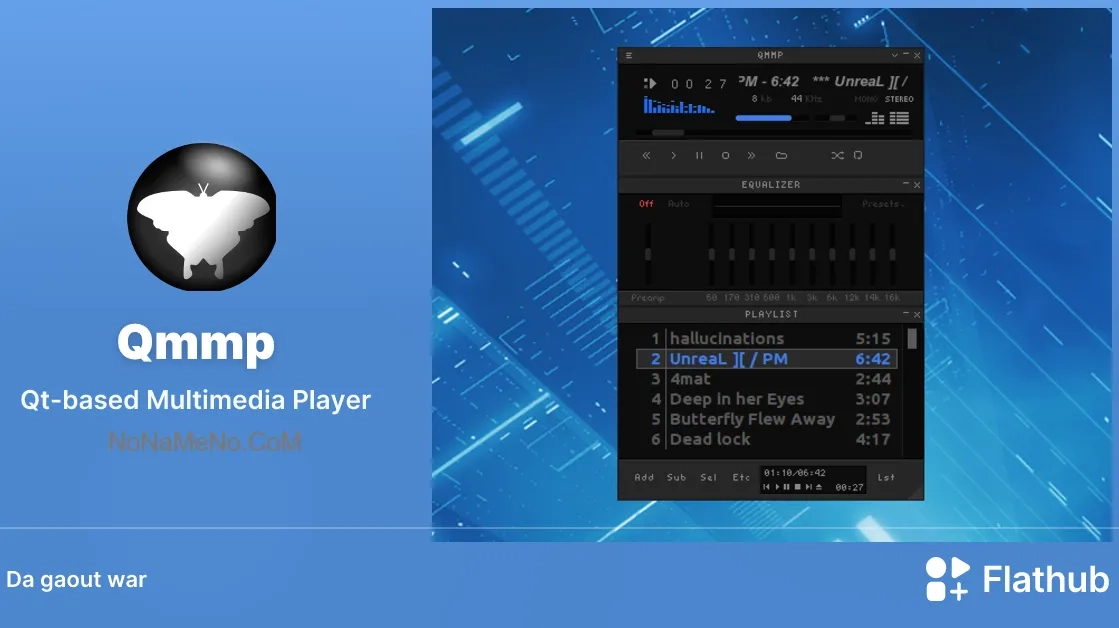Skip to next track in main player

pyautogui.click(x=752, y=156)
